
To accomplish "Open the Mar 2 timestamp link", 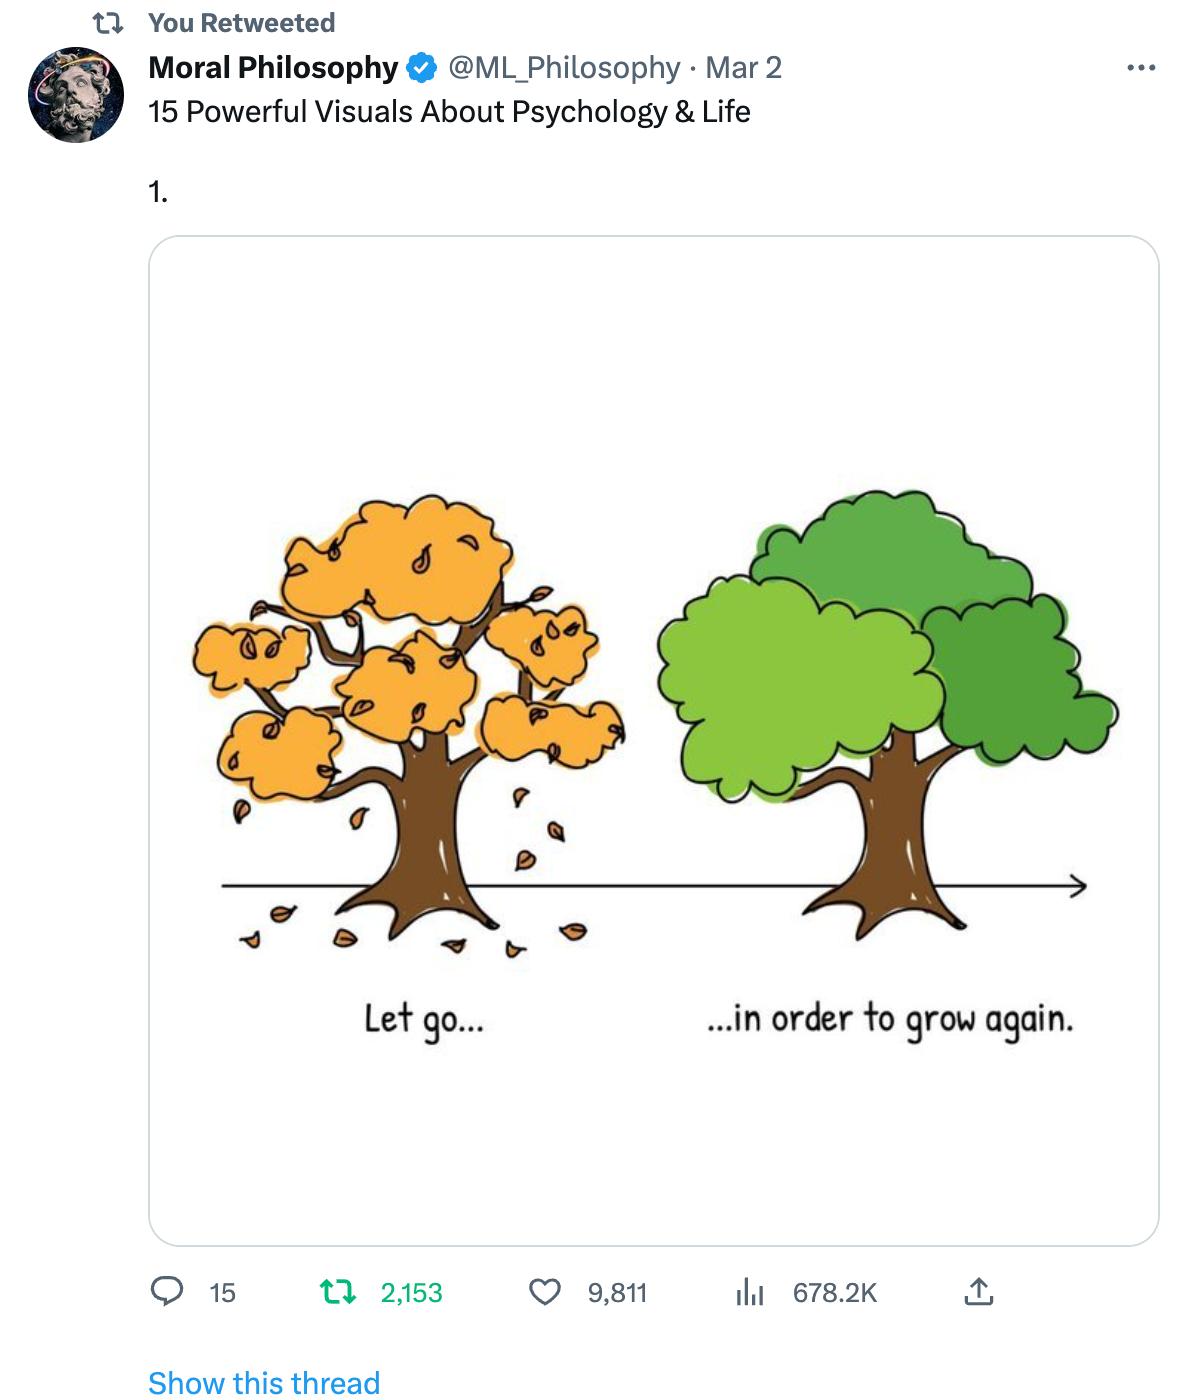I will 743,68.
